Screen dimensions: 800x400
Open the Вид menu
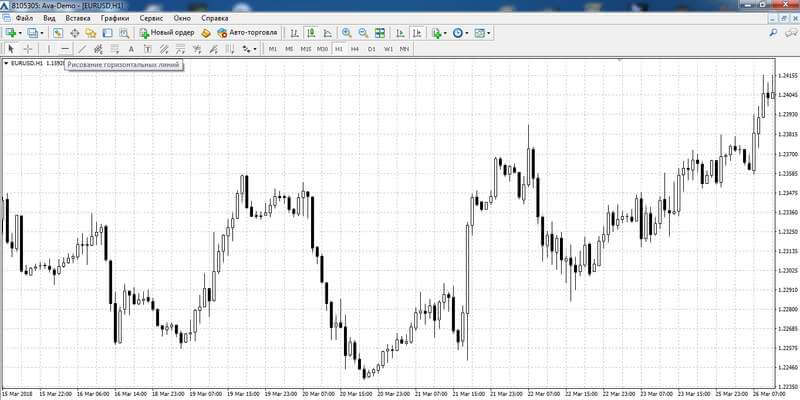pos(49,18)
